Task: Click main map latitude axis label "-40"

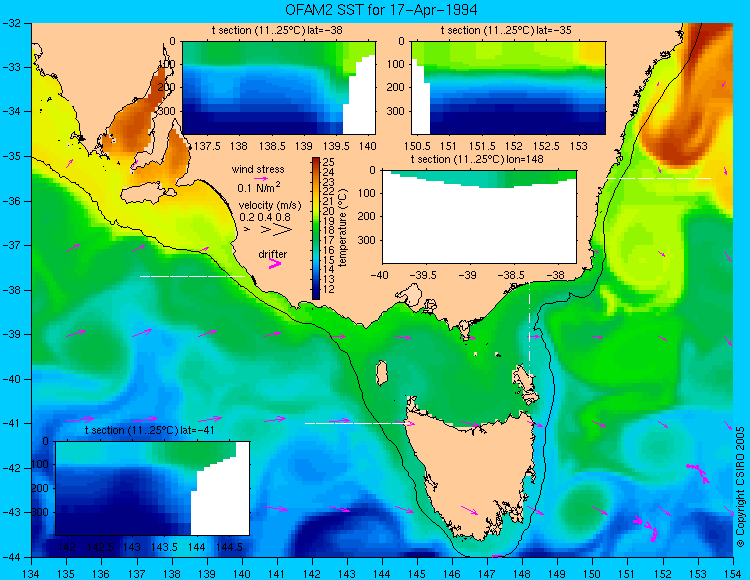Action: 11,379
